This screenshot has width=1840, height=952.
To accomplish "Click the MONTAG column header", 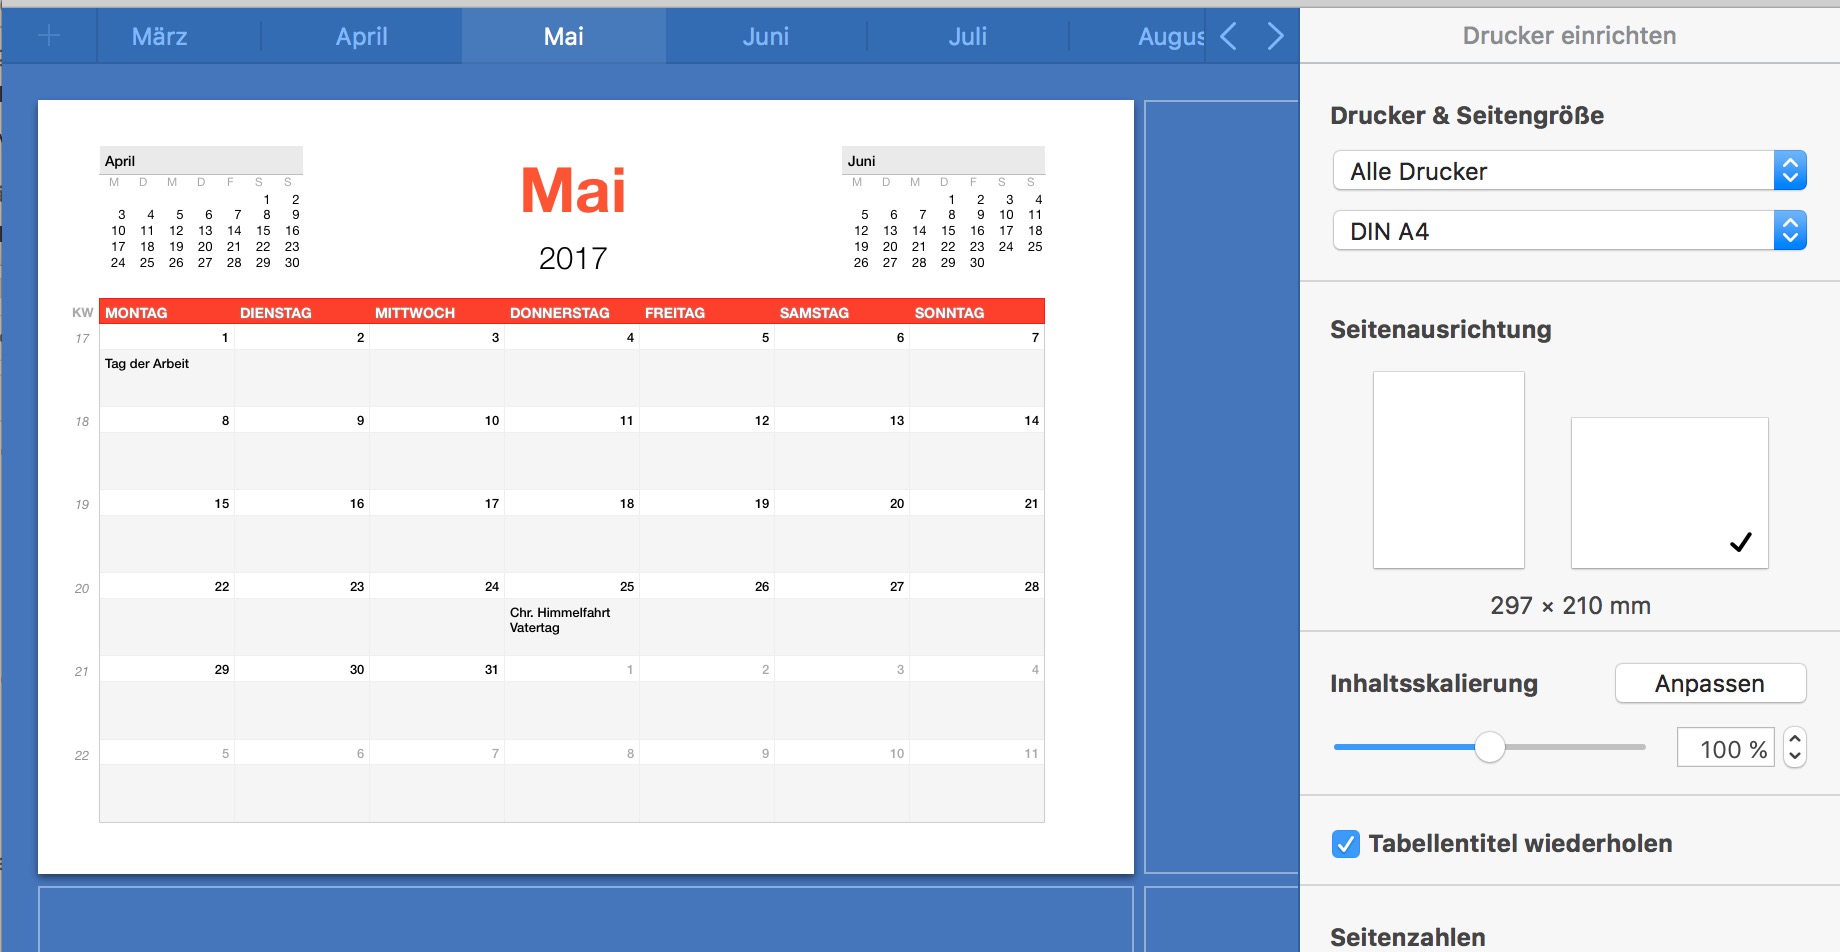I will coord(137,313).
